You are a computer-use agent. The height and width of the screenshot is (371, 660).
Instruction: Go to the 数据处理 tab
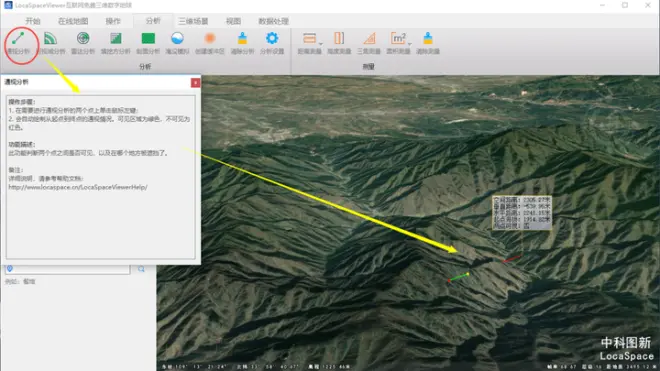273,21
